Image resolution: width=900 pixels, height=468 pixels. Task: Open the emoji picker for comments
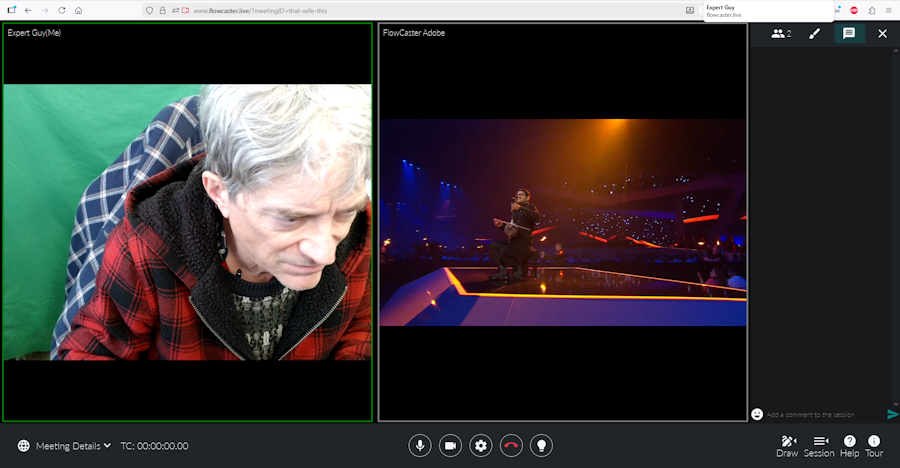tap(757, 414)
